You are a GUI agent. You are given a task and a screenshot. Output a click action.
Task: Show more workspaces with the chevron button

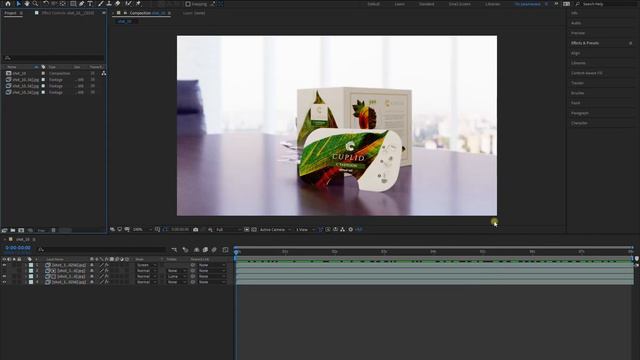[556, 4]
